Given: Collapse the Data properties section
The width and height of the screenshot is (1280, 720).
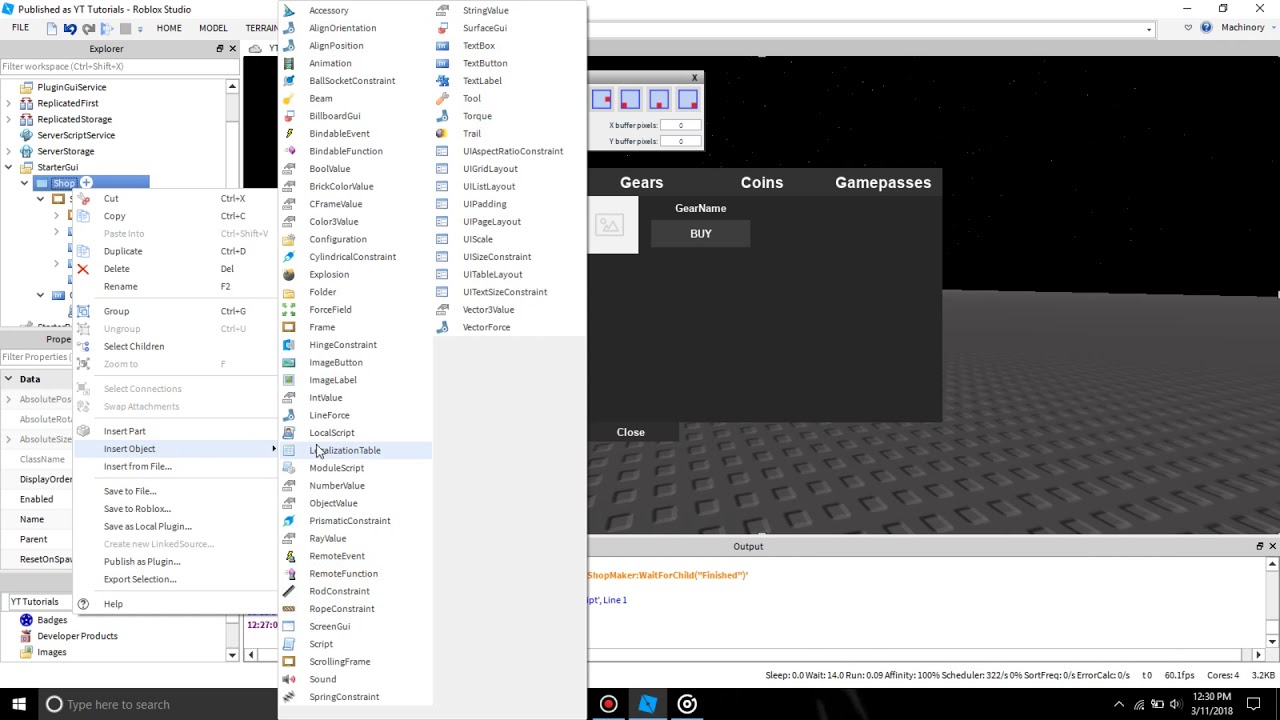Looking at the screenshot, I should 8,379.
